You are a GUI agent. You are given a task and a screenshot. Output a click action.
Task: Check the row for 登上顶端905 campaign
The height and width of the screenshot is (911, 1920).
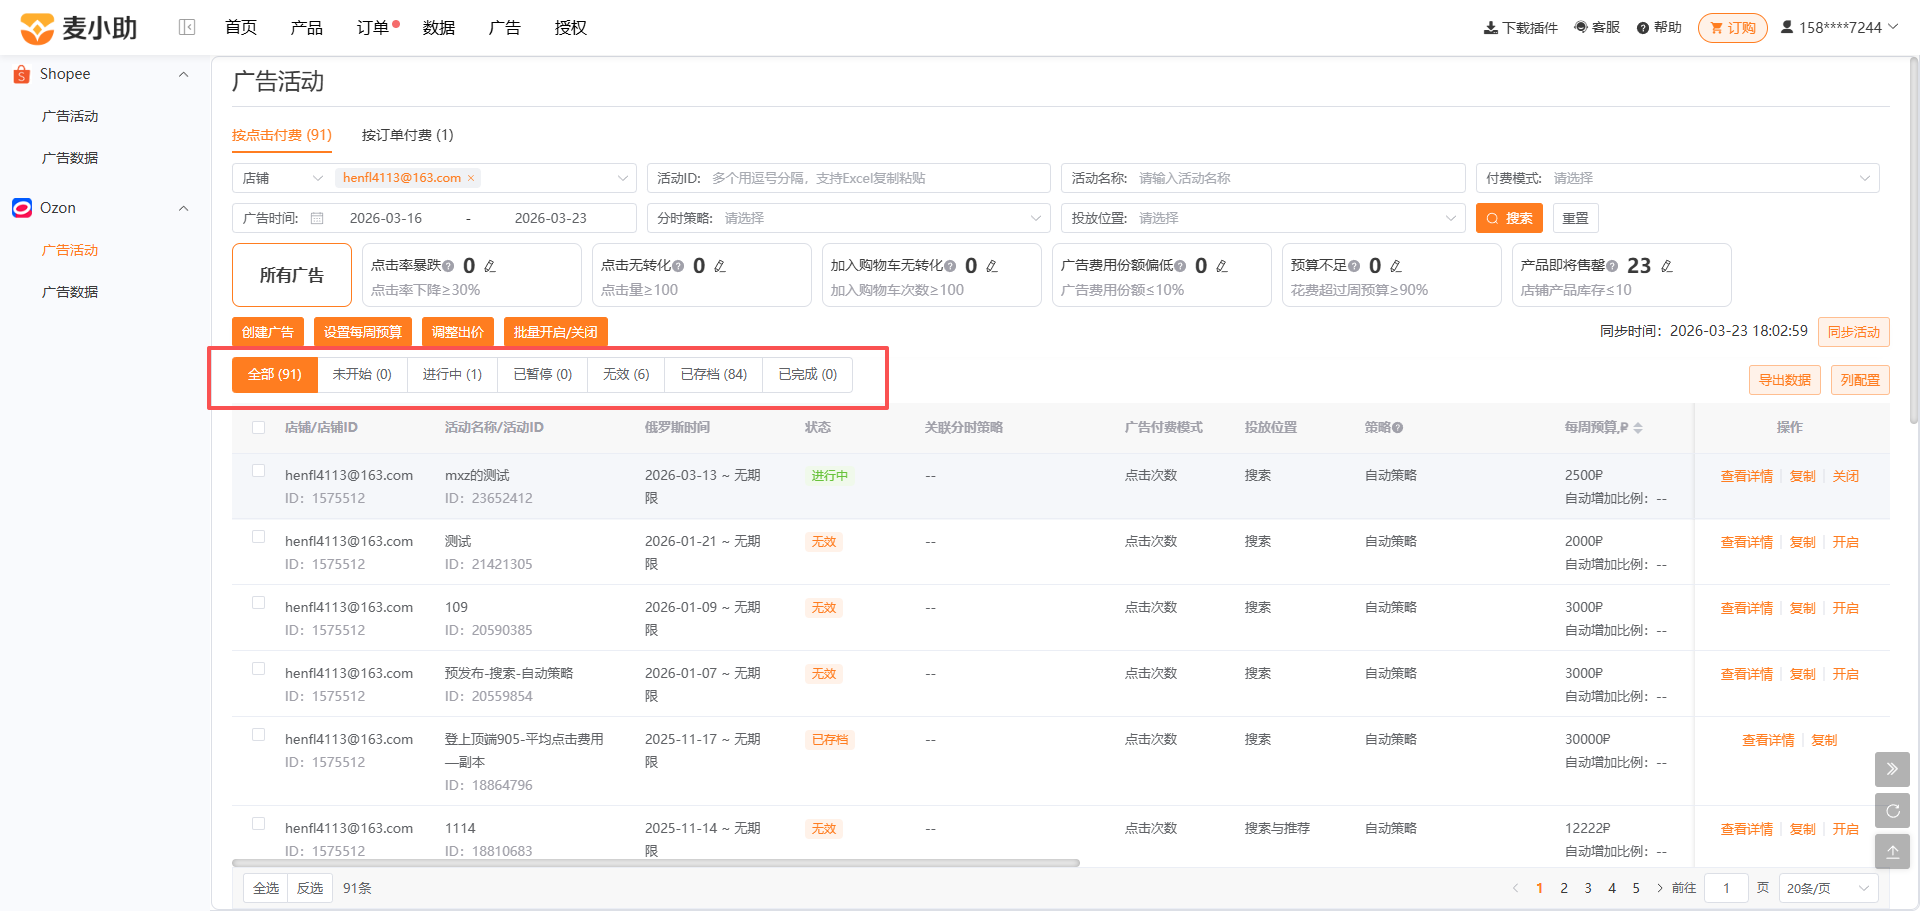pyautogui.click(x=259, y=734)
